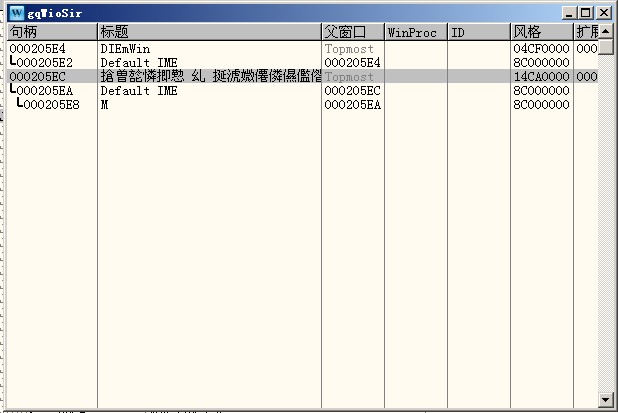Sort by the 句柄 column header
This screenshot has width=618, height=413.
point(52,32)
